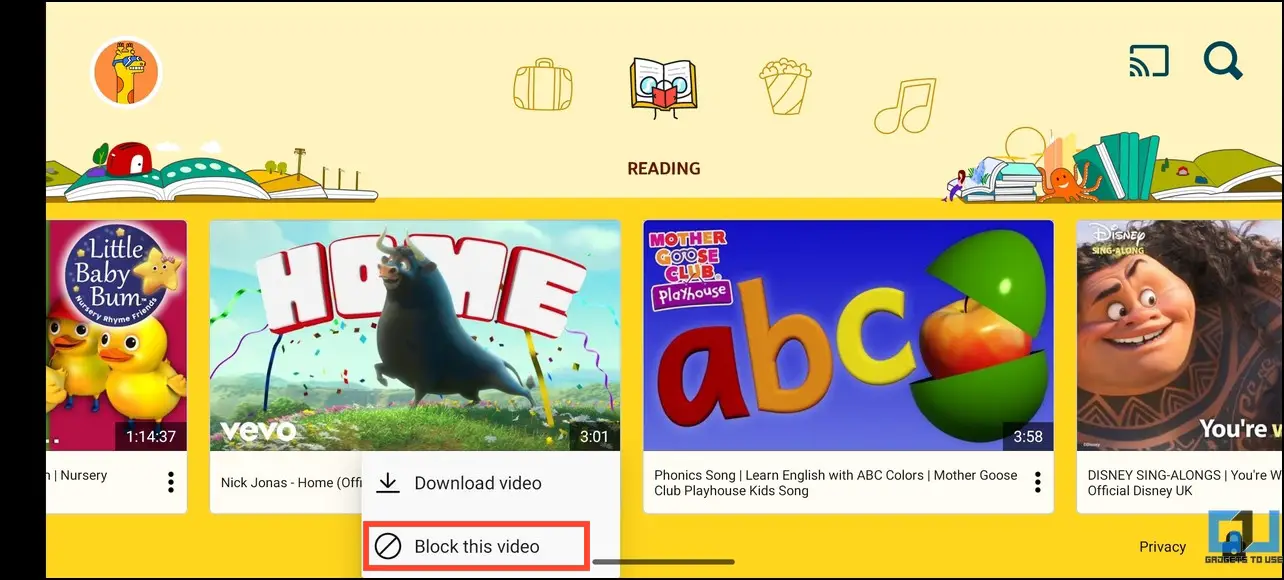Viewport: 1284px width, 580px height.
Task: Tap the block circle icon in menu
Action: pos(388,546)
